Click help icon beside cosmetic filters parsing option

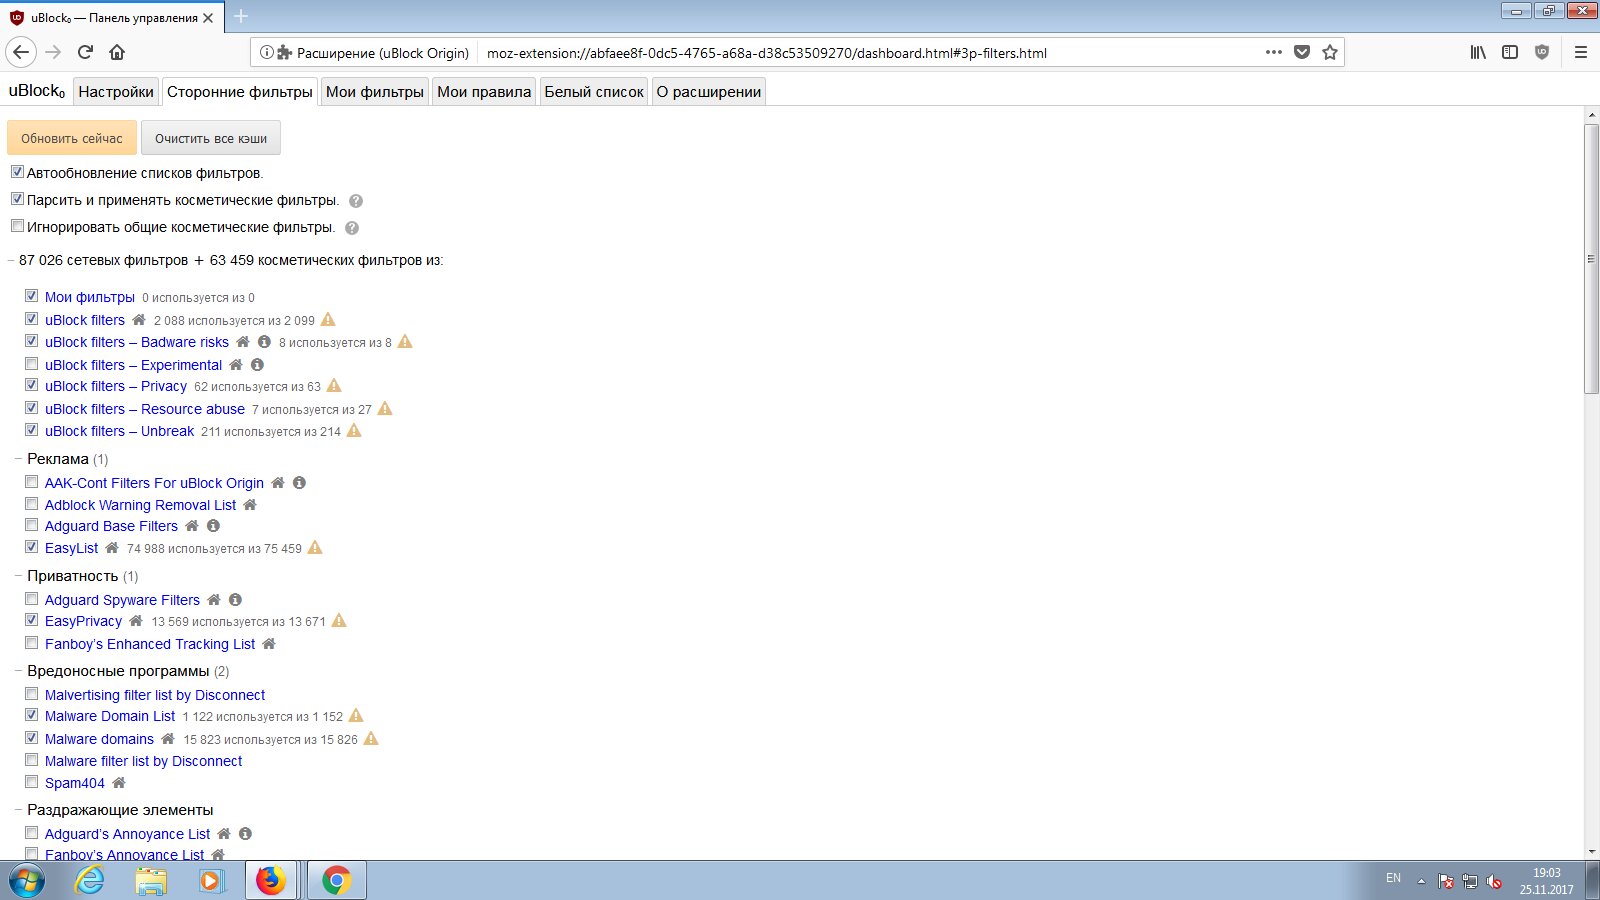356,201
